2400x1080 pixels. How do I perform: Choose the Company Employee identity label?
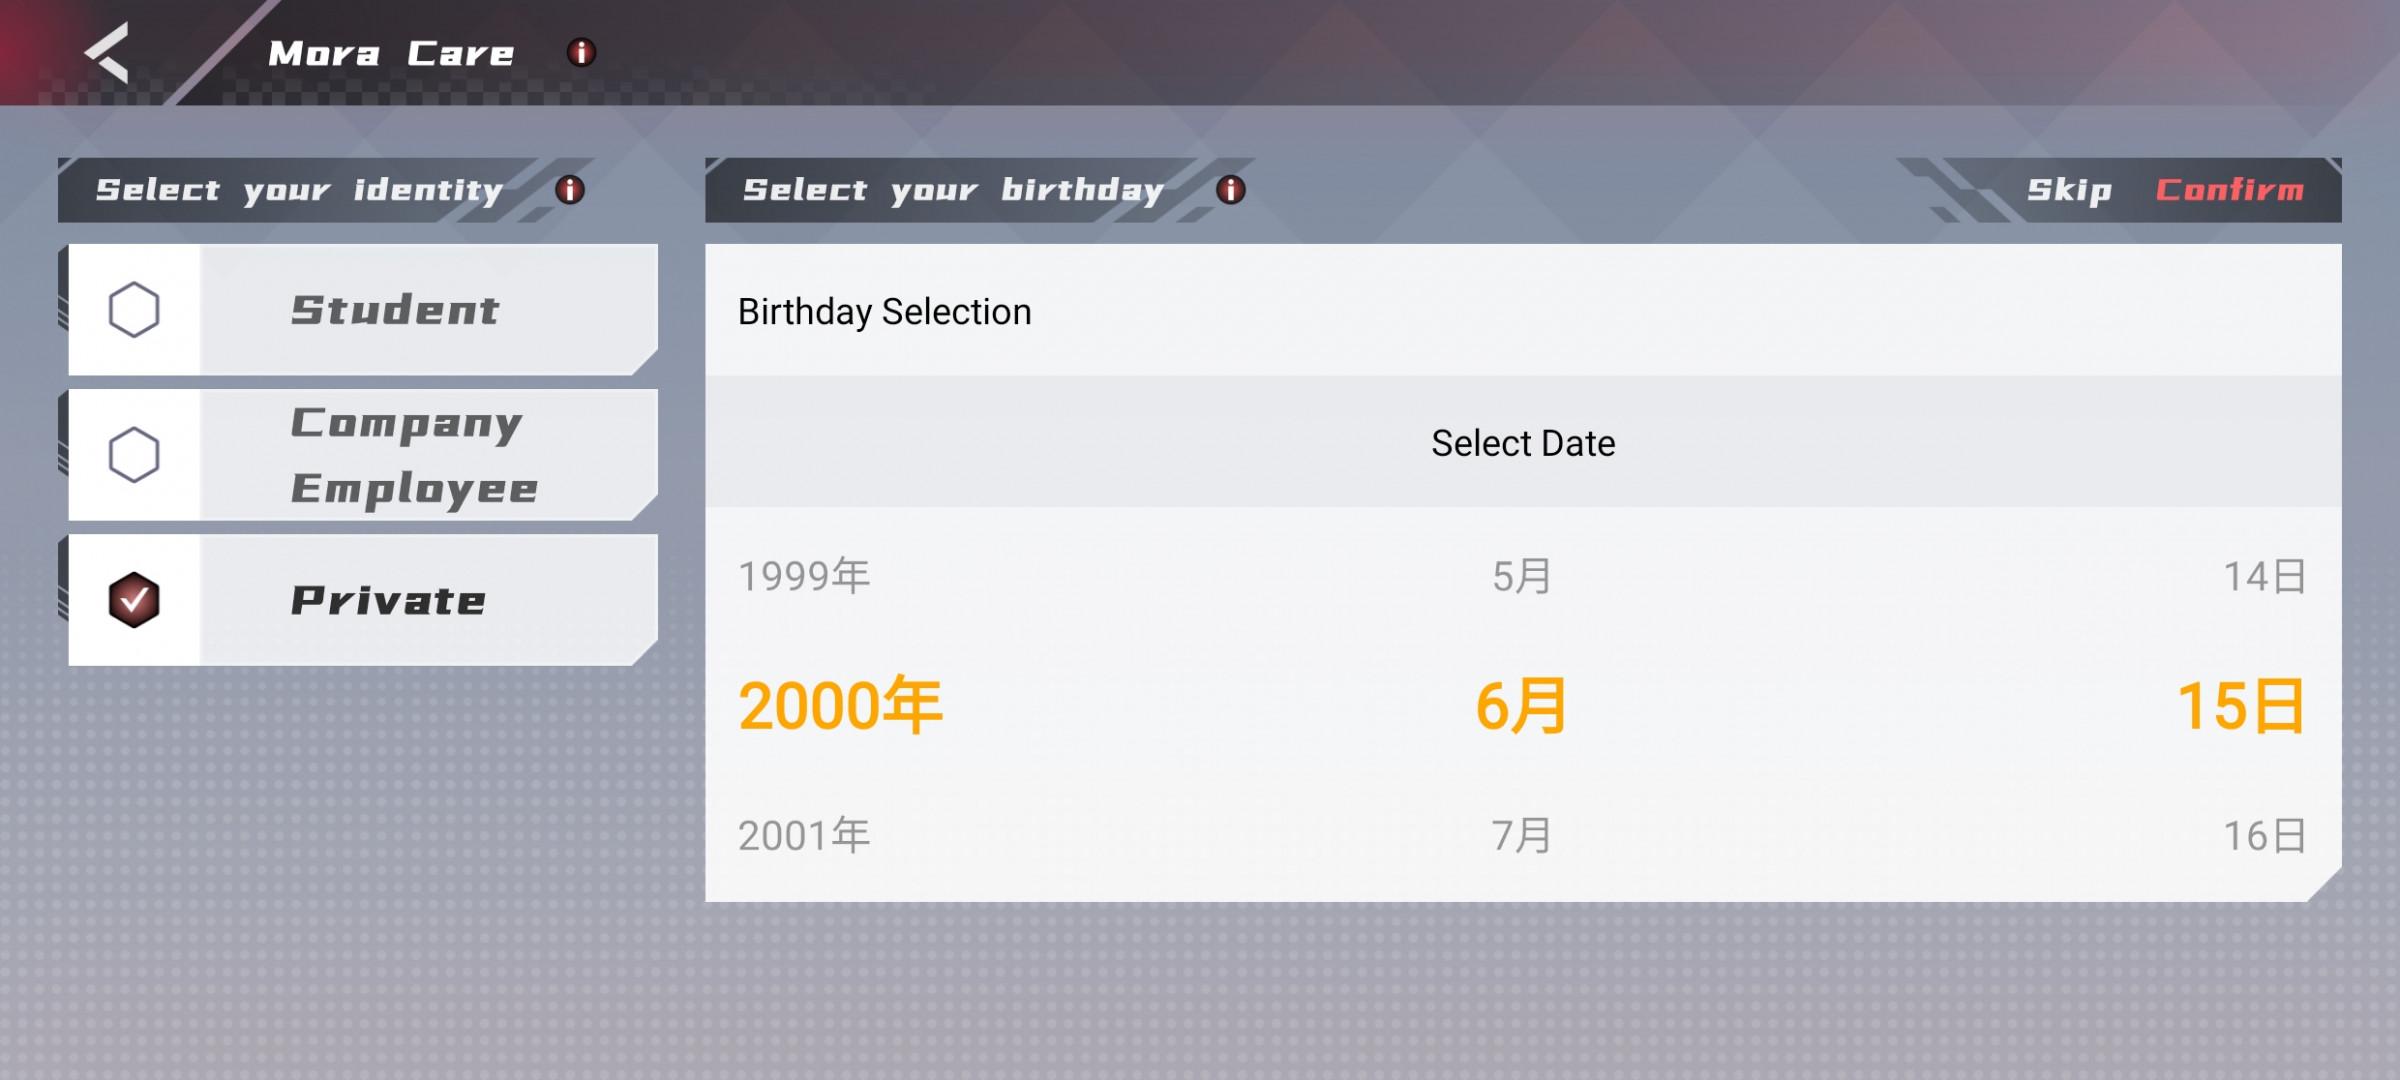coord(414,456)
